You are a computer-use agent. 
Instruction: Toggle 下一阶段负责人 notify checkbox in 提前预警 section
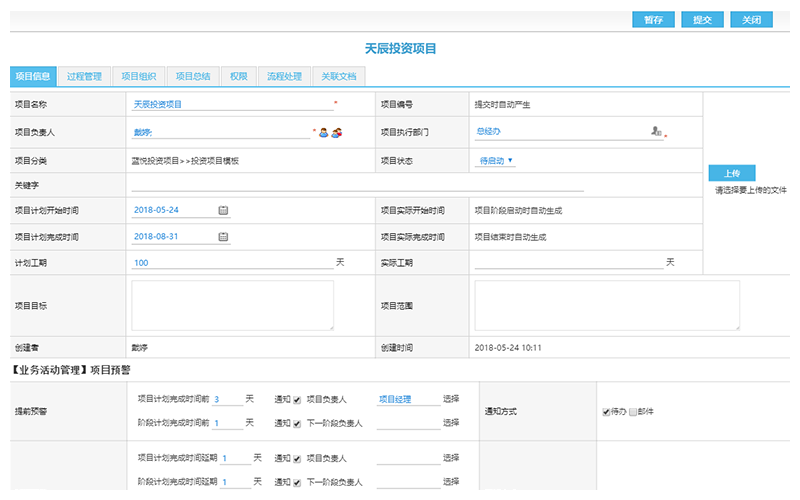point(297,423)
